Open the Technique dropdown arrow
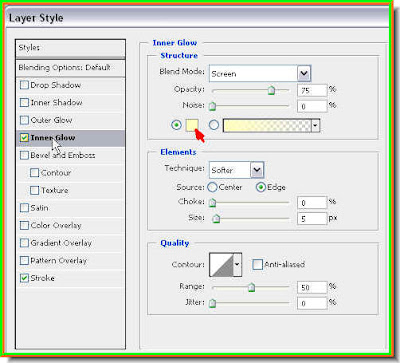The image size is (400, 363). [x=257, y=170]
